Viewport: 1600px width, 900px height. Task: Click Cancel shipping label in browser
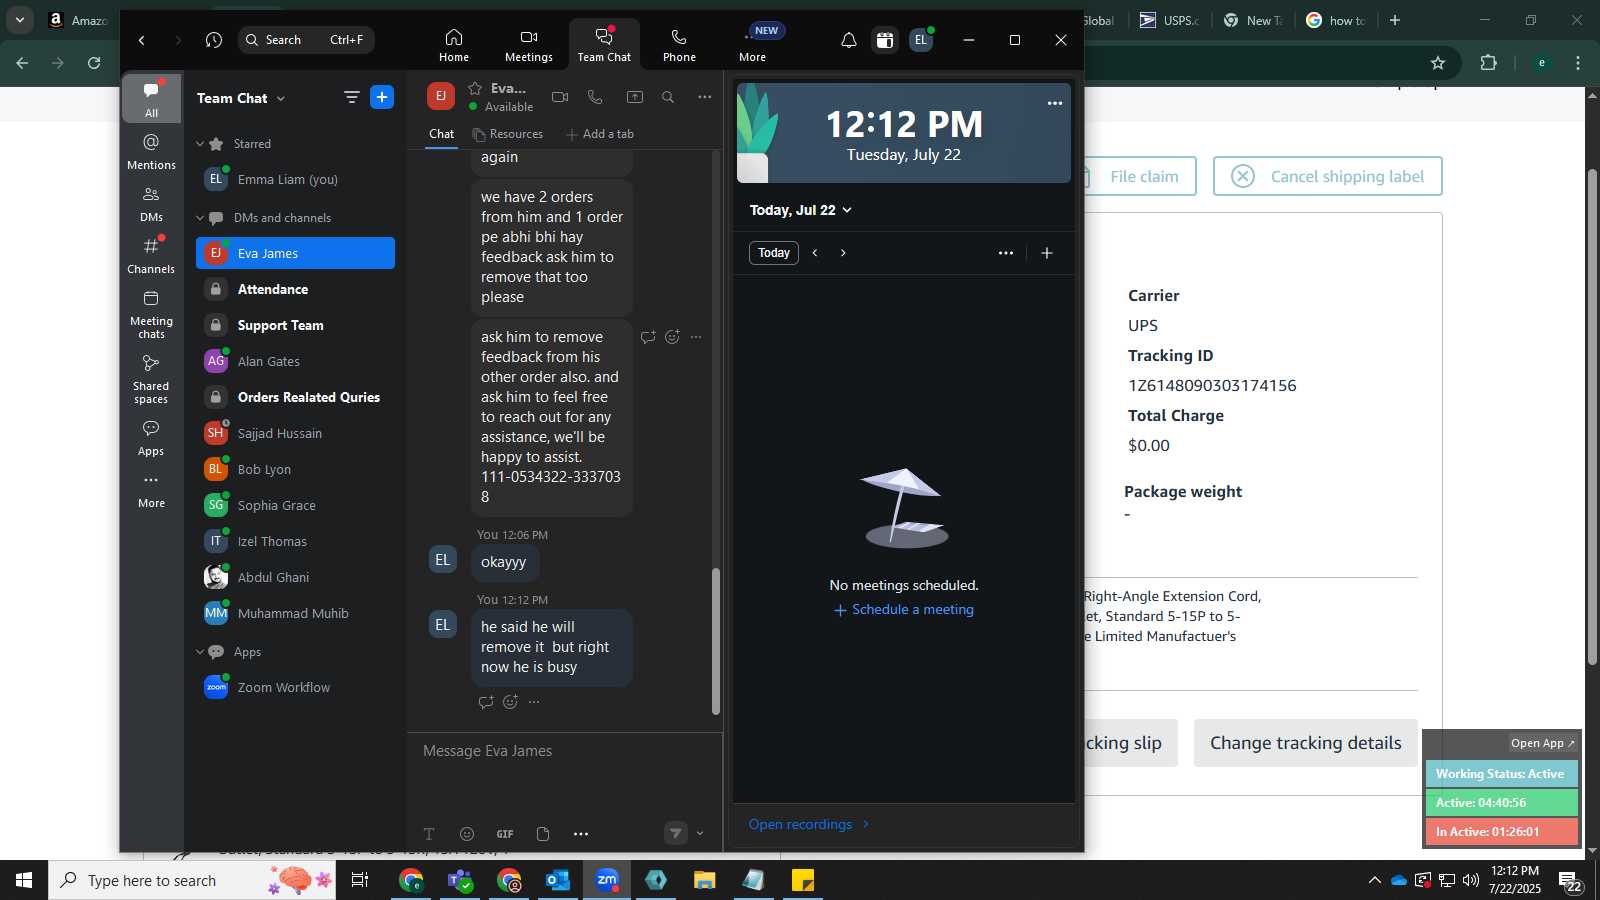coord(1328,176)
